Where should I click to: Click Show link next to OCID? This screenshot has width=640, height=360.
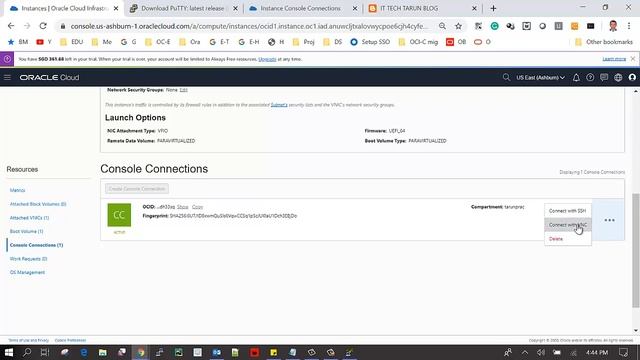pos(182,207)
